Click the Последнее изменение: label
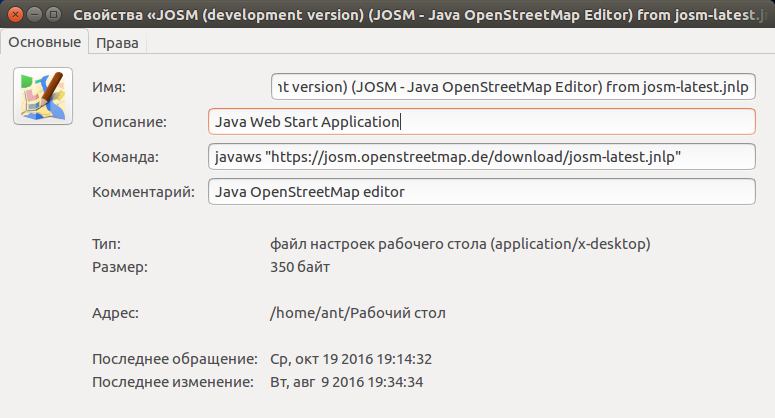Viewport: 775px width, 418px height. click(x=173, y=382)
